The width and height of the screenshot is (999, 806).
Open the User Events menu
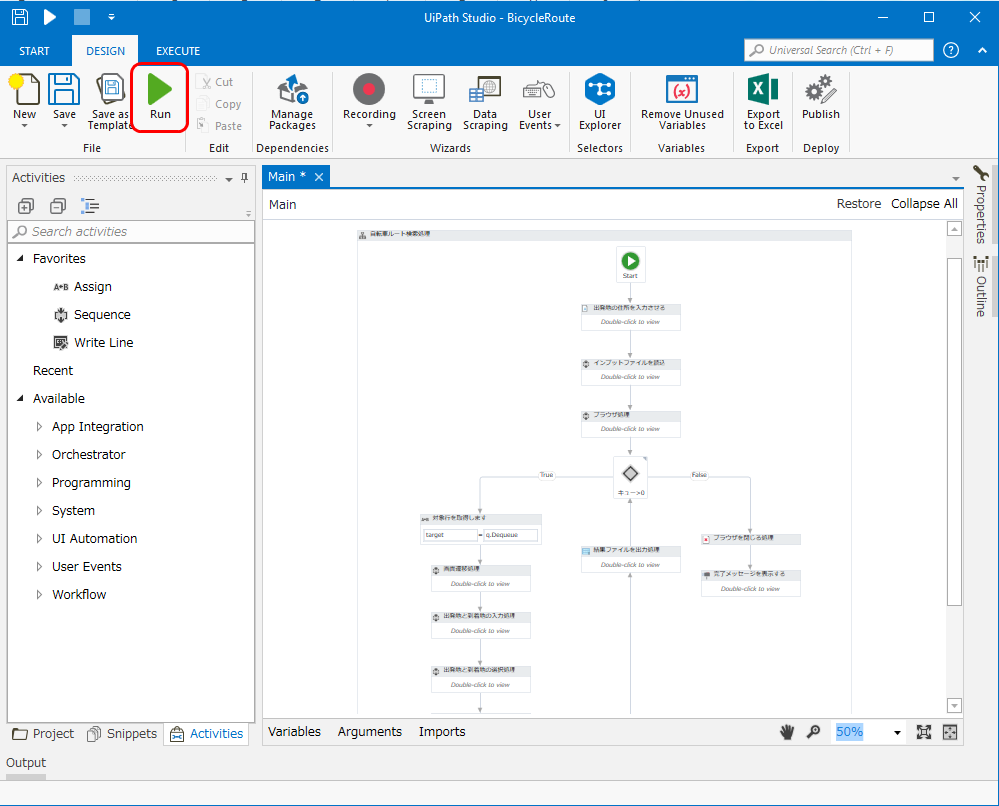point(539,102)
